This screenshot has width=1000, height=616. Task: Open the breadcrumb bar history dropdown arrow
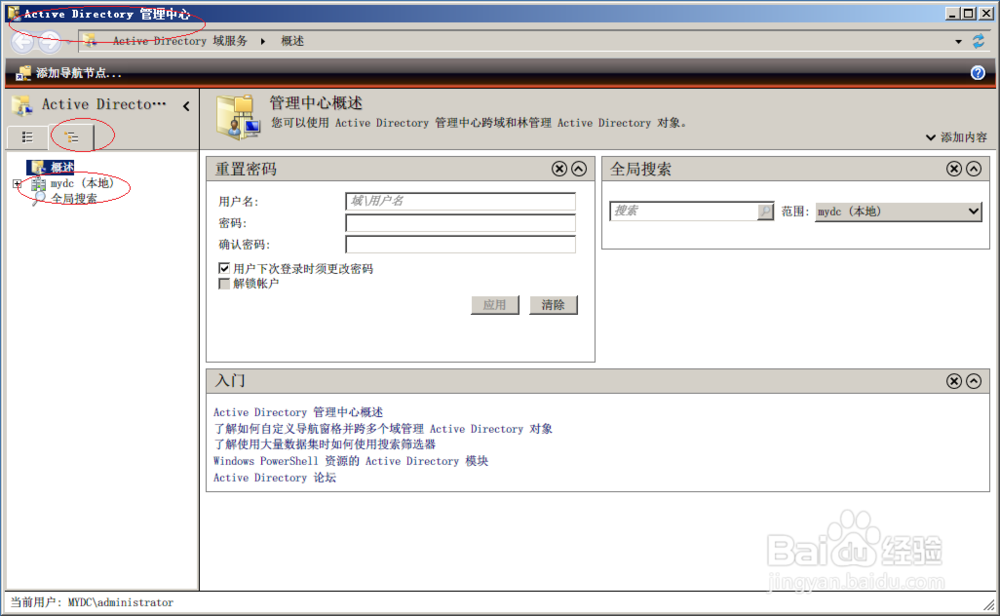pyautogui.click(x=958, y=42)
